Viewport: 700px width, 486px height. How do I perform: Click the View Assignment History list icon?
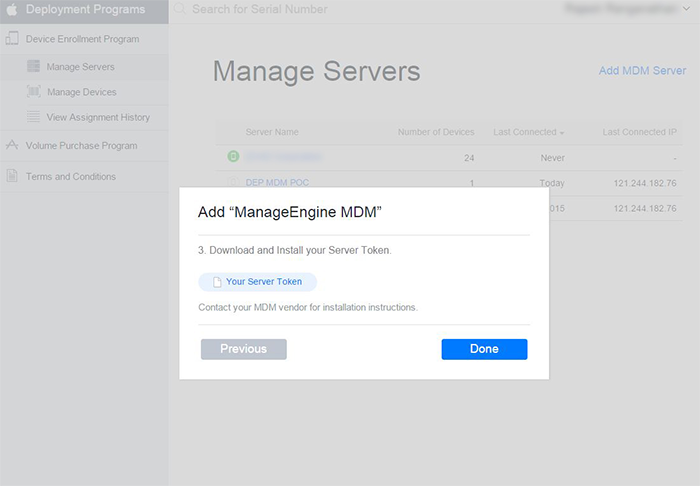coord(33,116)
